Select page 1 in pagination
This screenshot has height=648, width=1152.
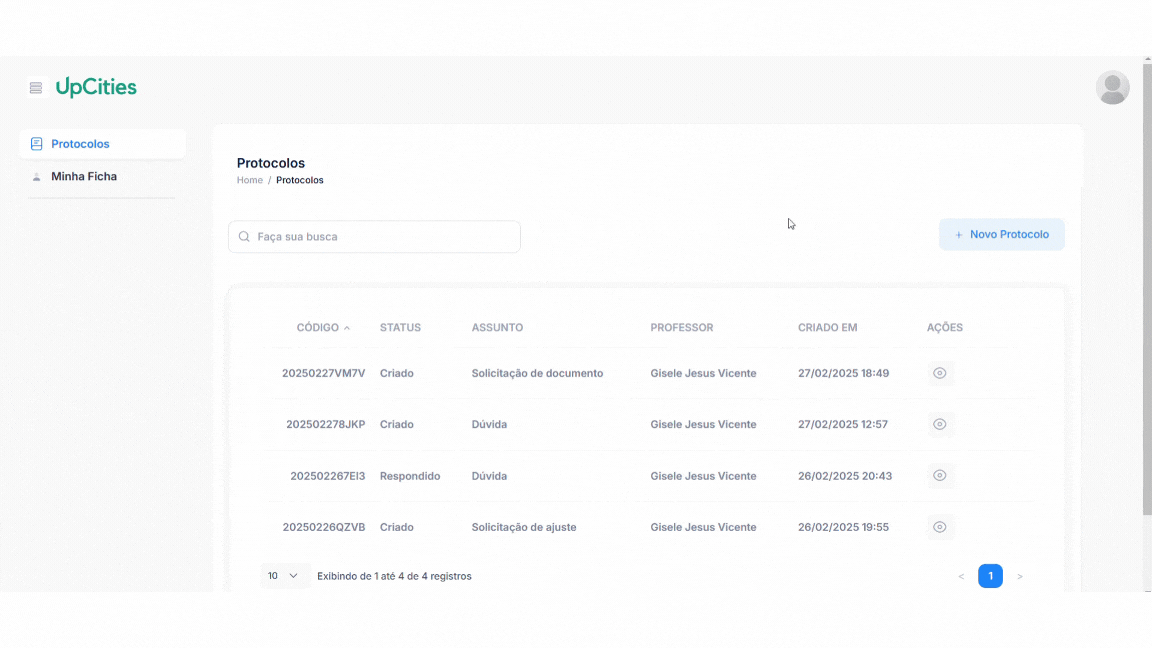coord(990,576)
